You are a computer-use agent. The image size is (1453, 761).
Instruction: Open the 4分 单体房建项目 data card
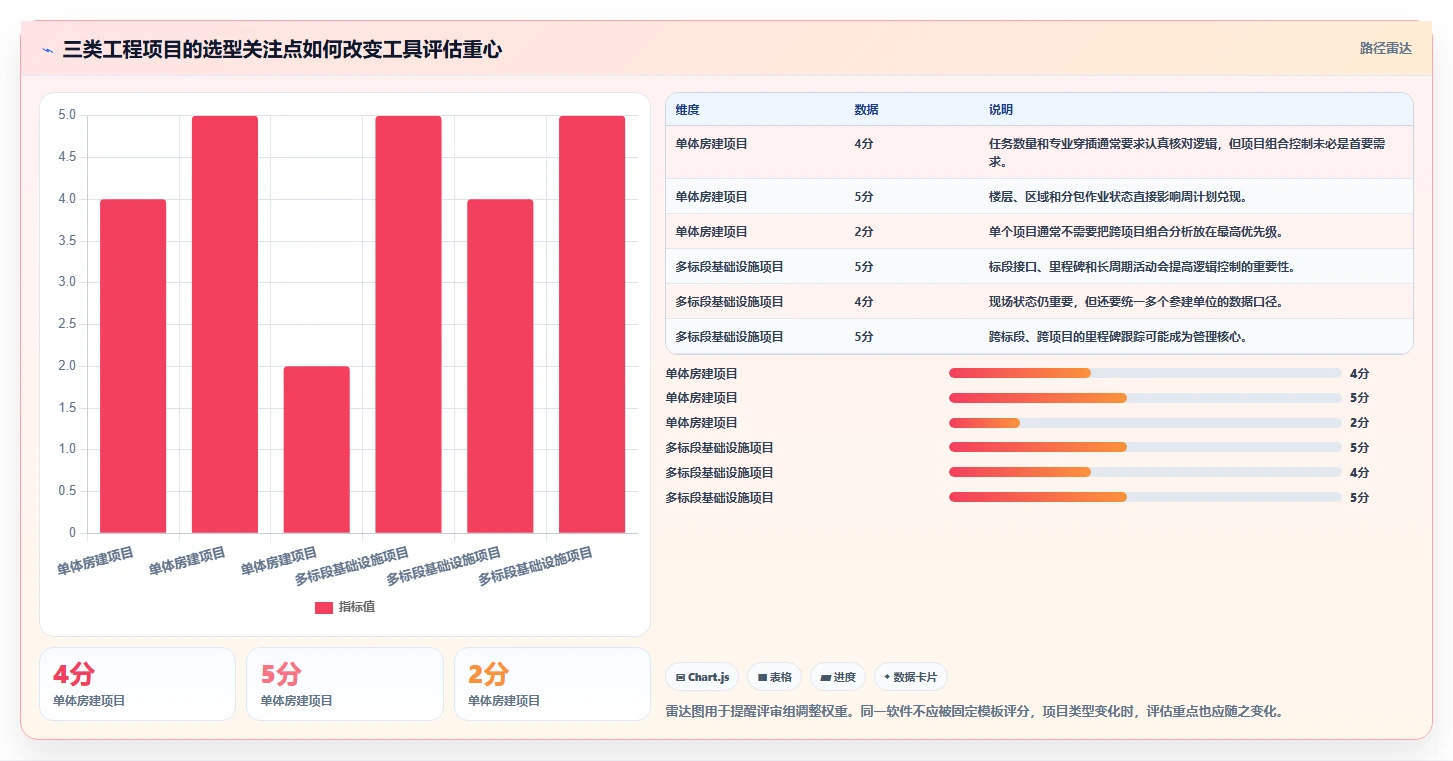point(137,684)
